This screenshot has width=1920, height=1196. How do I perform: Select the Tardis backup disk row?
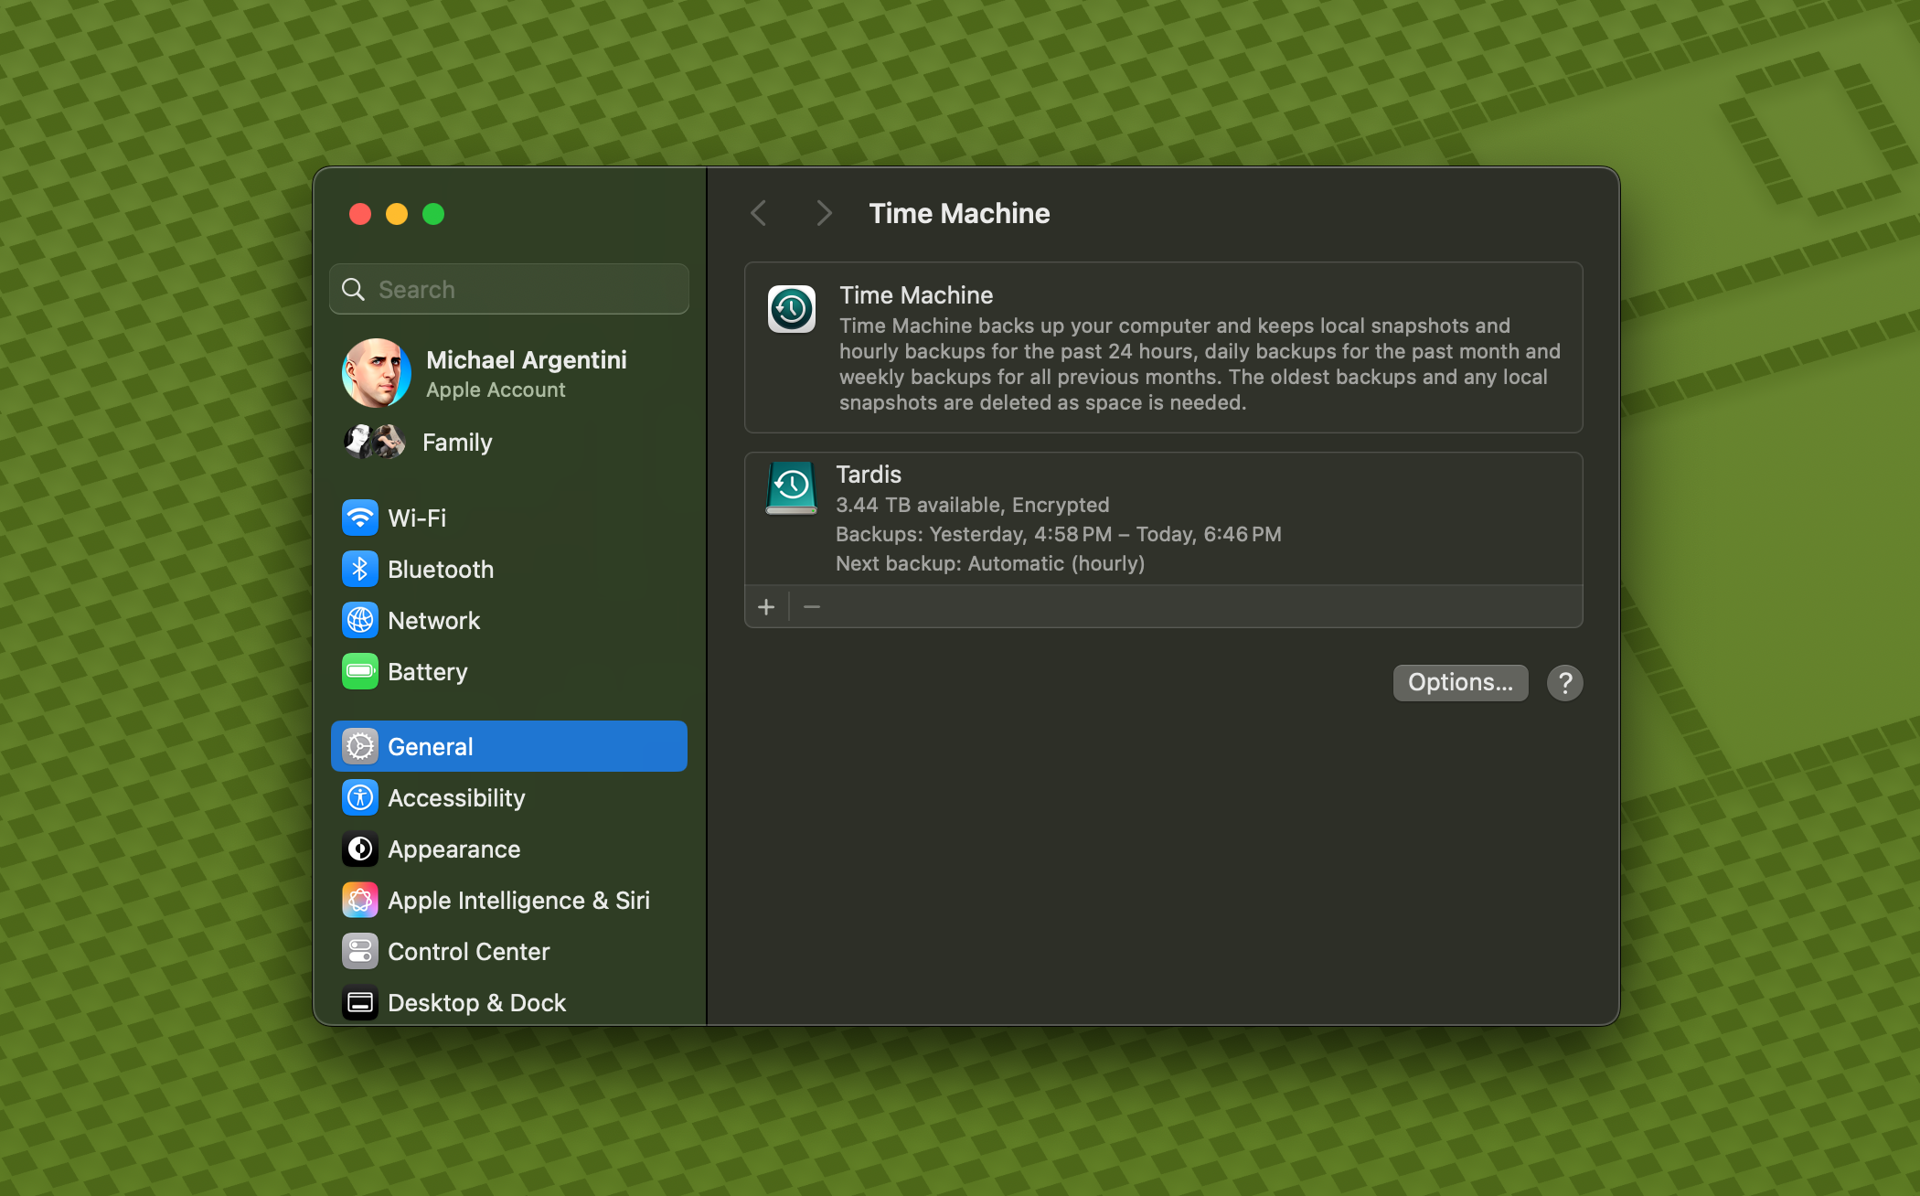pos(1163,518)
